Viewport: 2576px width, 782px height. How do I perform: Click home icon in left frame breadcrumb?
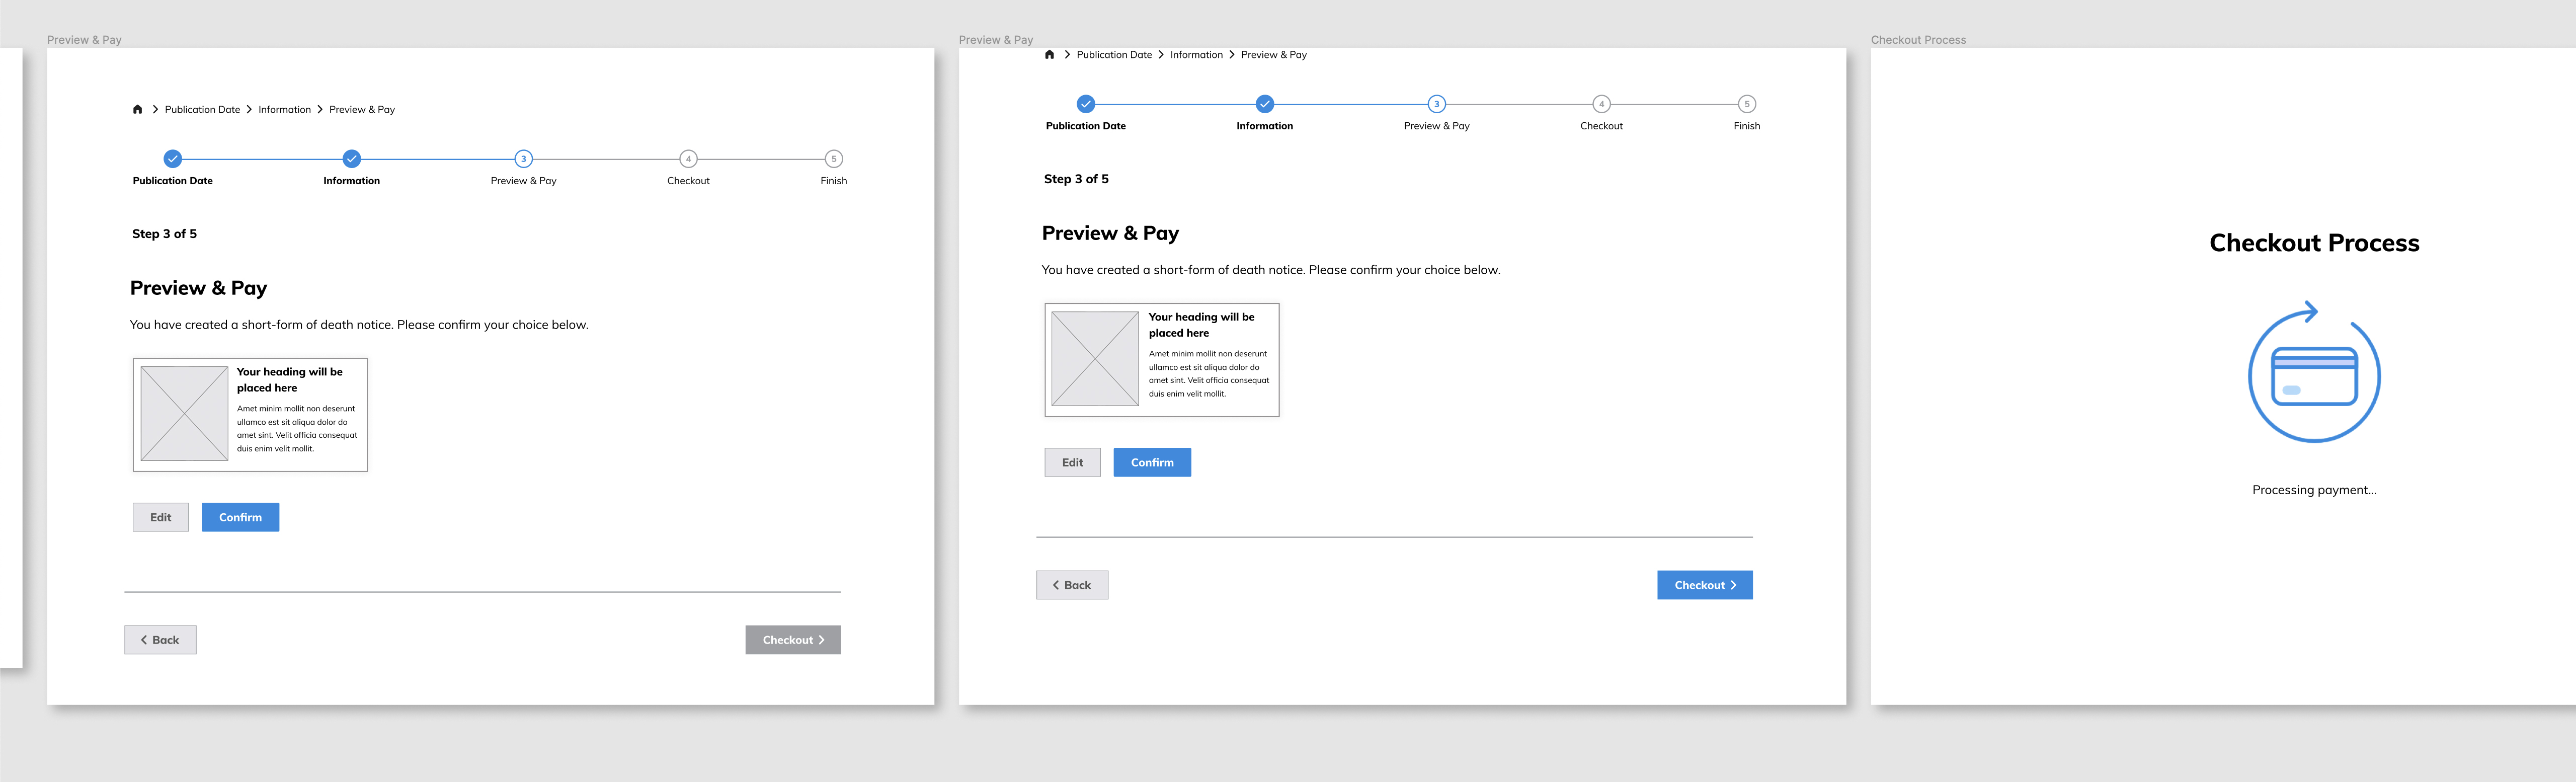coord(137,110)
